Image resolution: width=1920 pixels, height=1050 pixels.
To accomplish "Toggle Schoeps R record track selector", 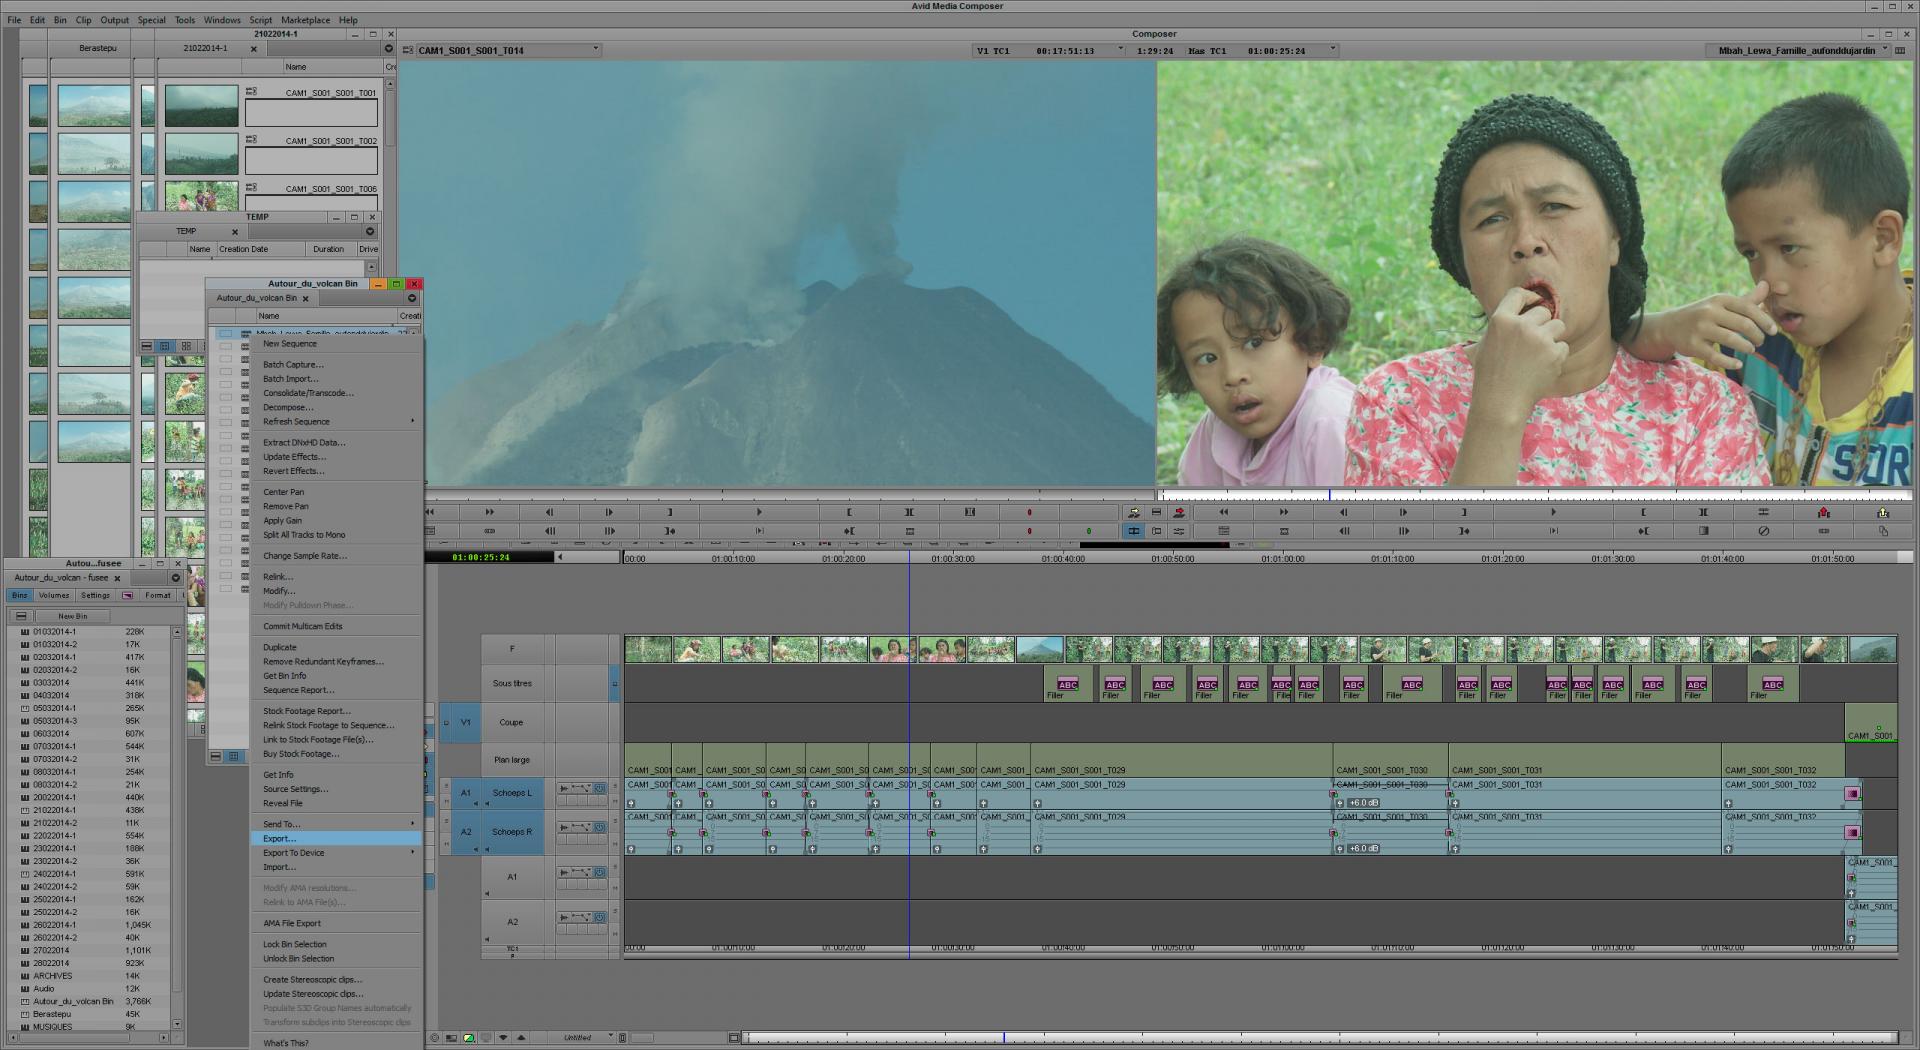I will coord(512,832).
